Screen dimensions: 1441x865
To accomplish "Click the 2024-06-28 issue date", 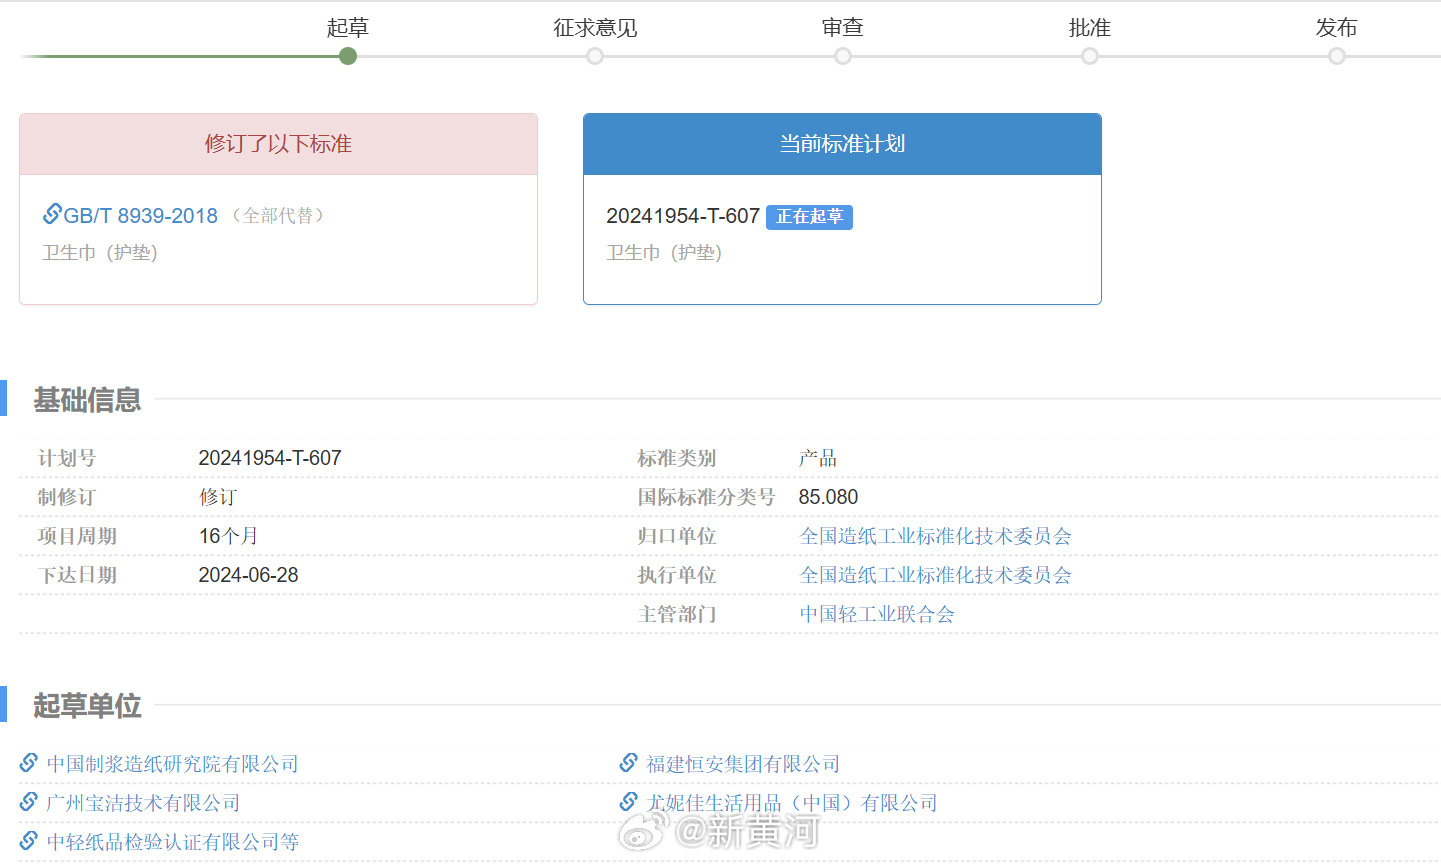I will [248, 575].
